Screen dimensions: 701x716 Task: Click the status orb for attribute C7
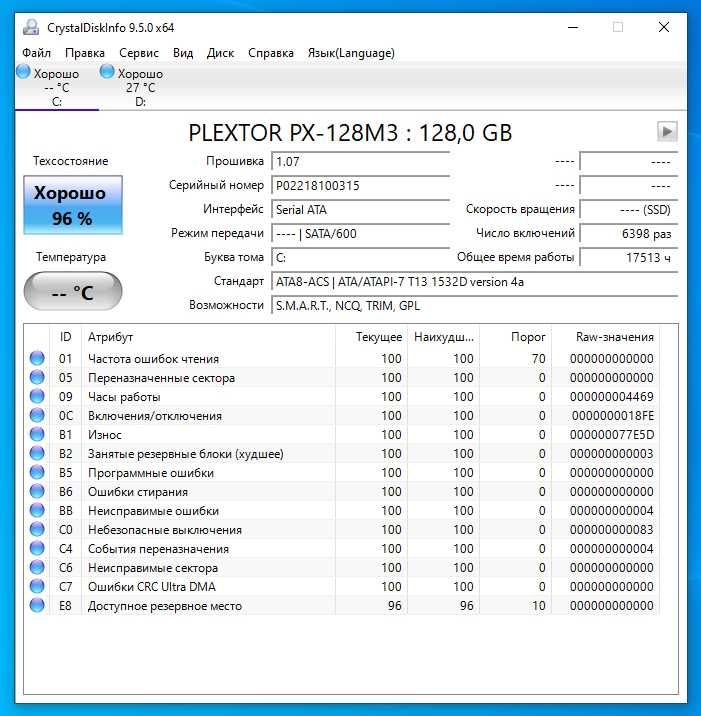(37, 586)
